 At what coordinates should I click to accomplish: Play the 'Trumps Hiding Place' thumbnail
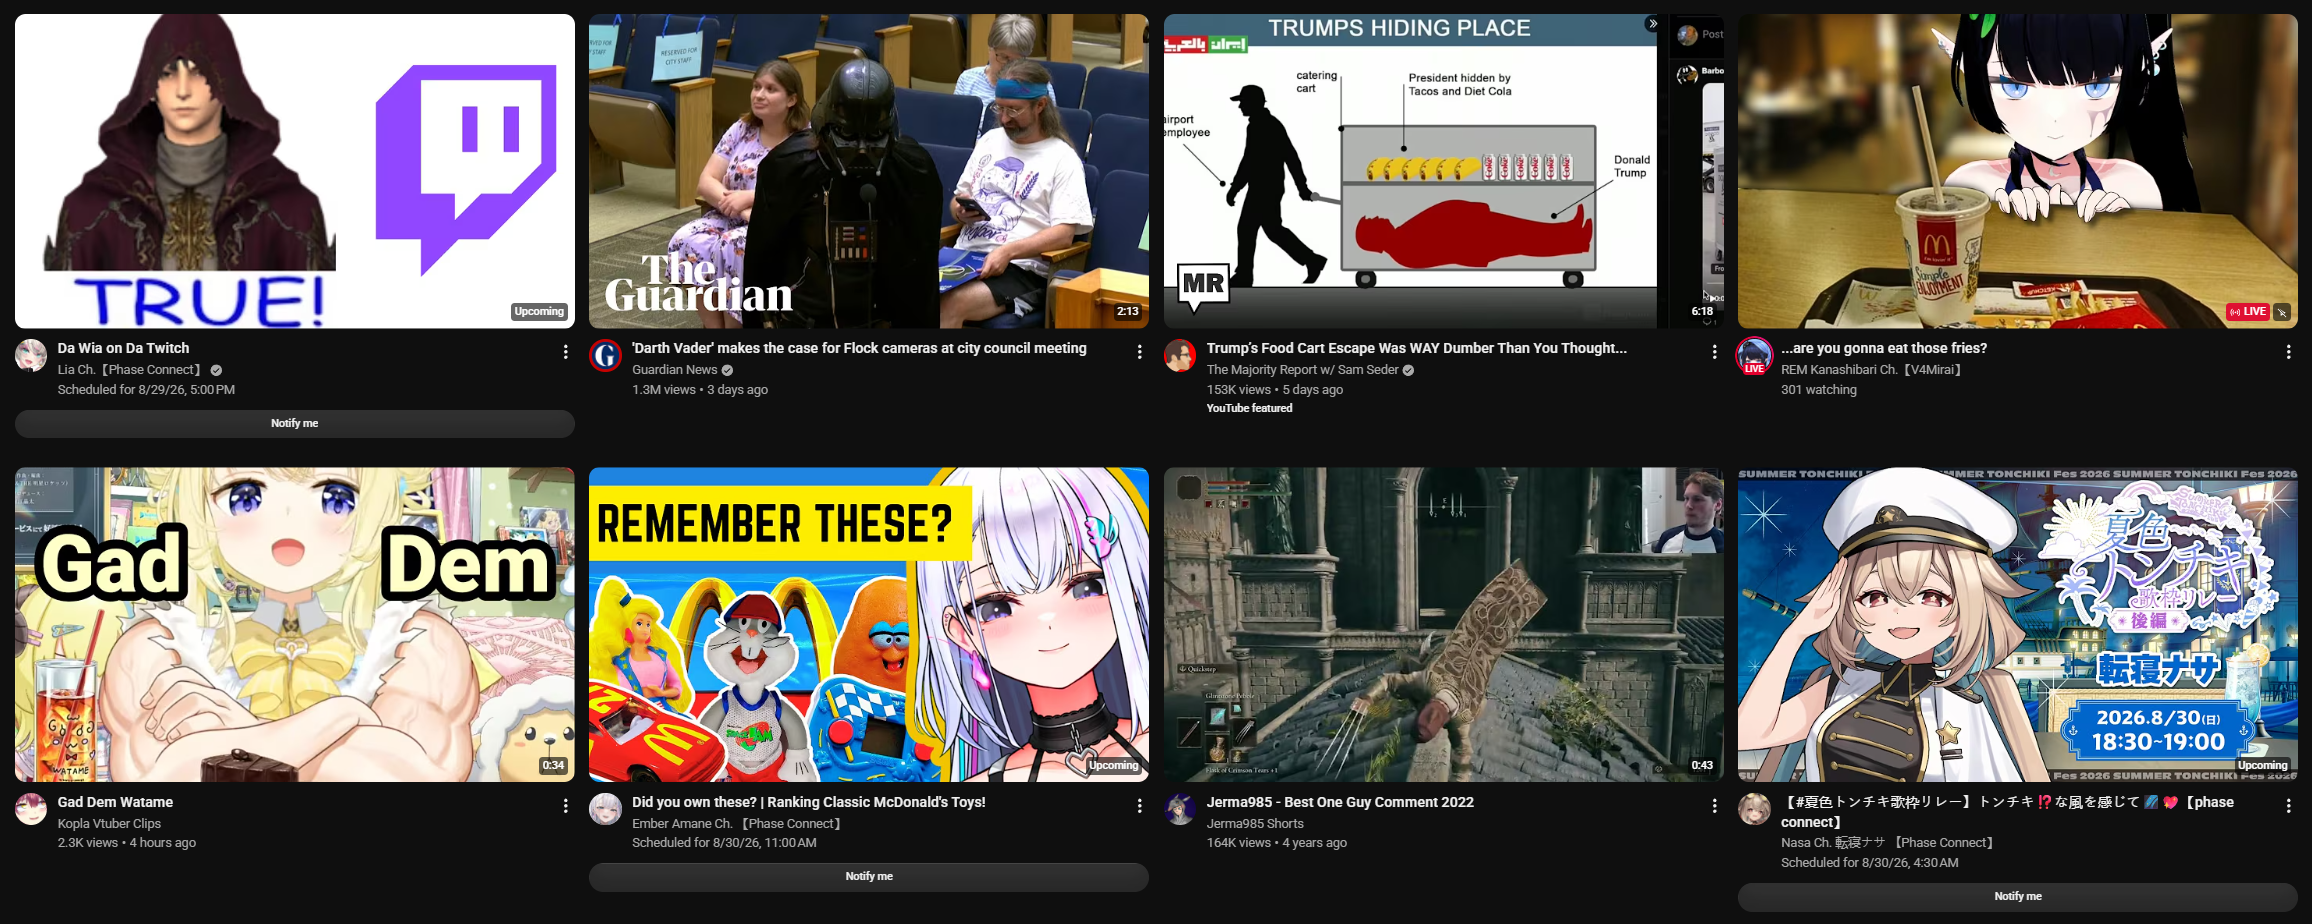click(1444, 171)
